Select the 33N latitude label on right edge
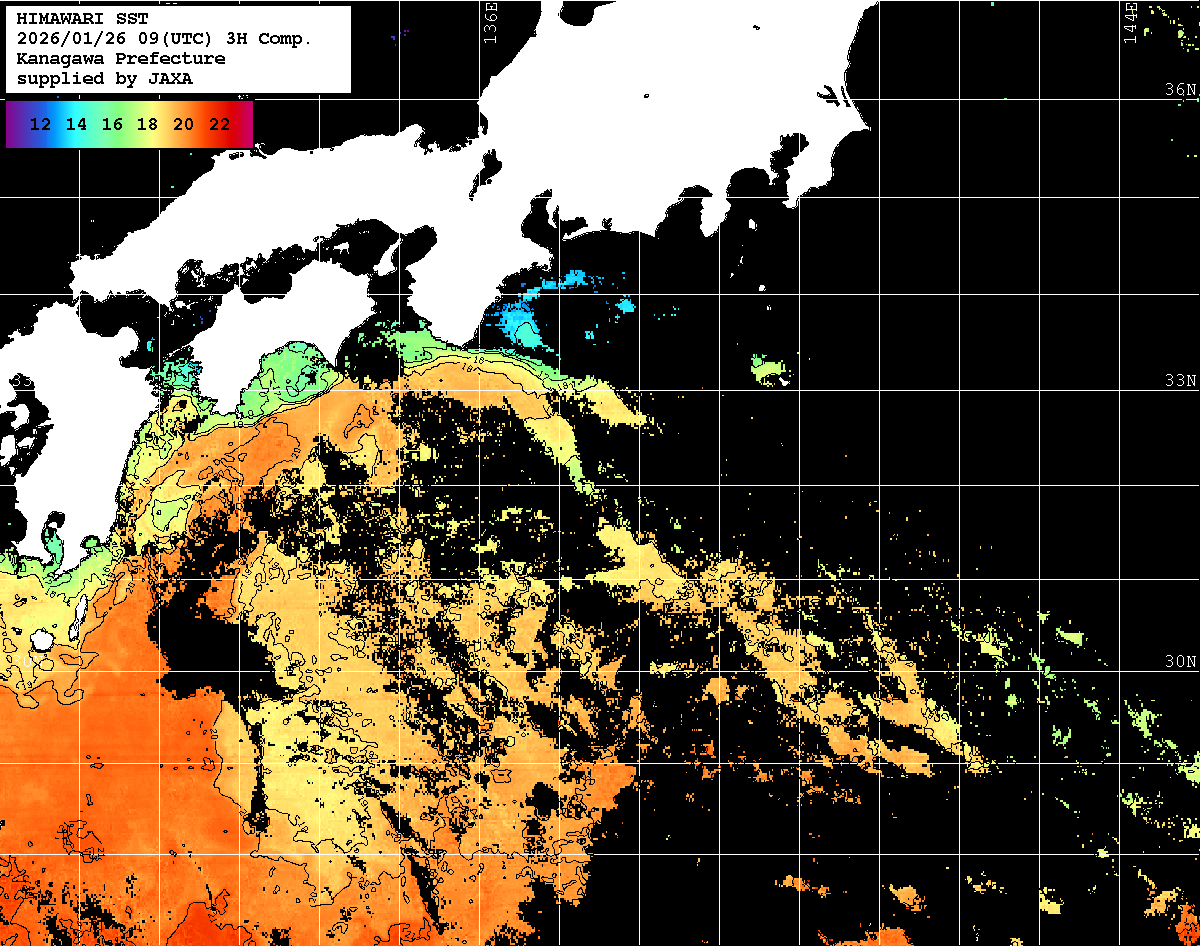The width and height of the screenshot is (1200, 946). [x=1180, y=381]
